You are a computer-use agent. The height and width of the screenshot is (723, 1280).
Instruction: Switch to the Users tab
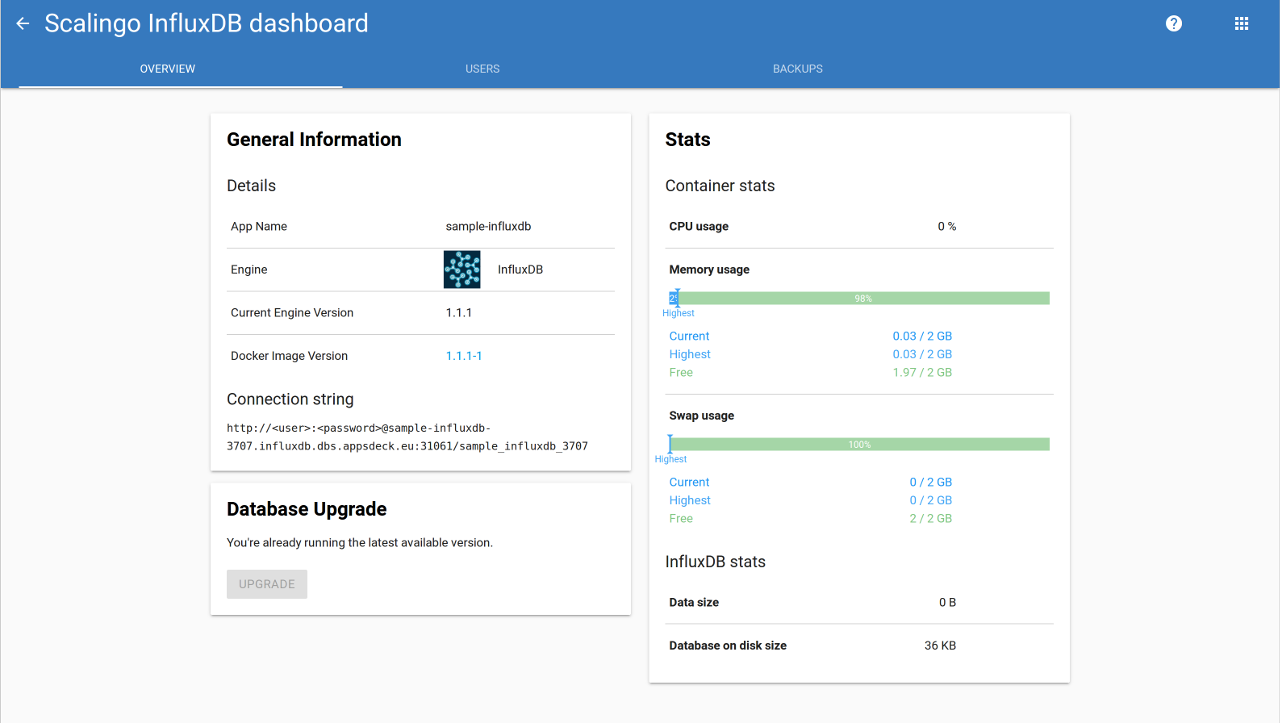click(482, 69)
